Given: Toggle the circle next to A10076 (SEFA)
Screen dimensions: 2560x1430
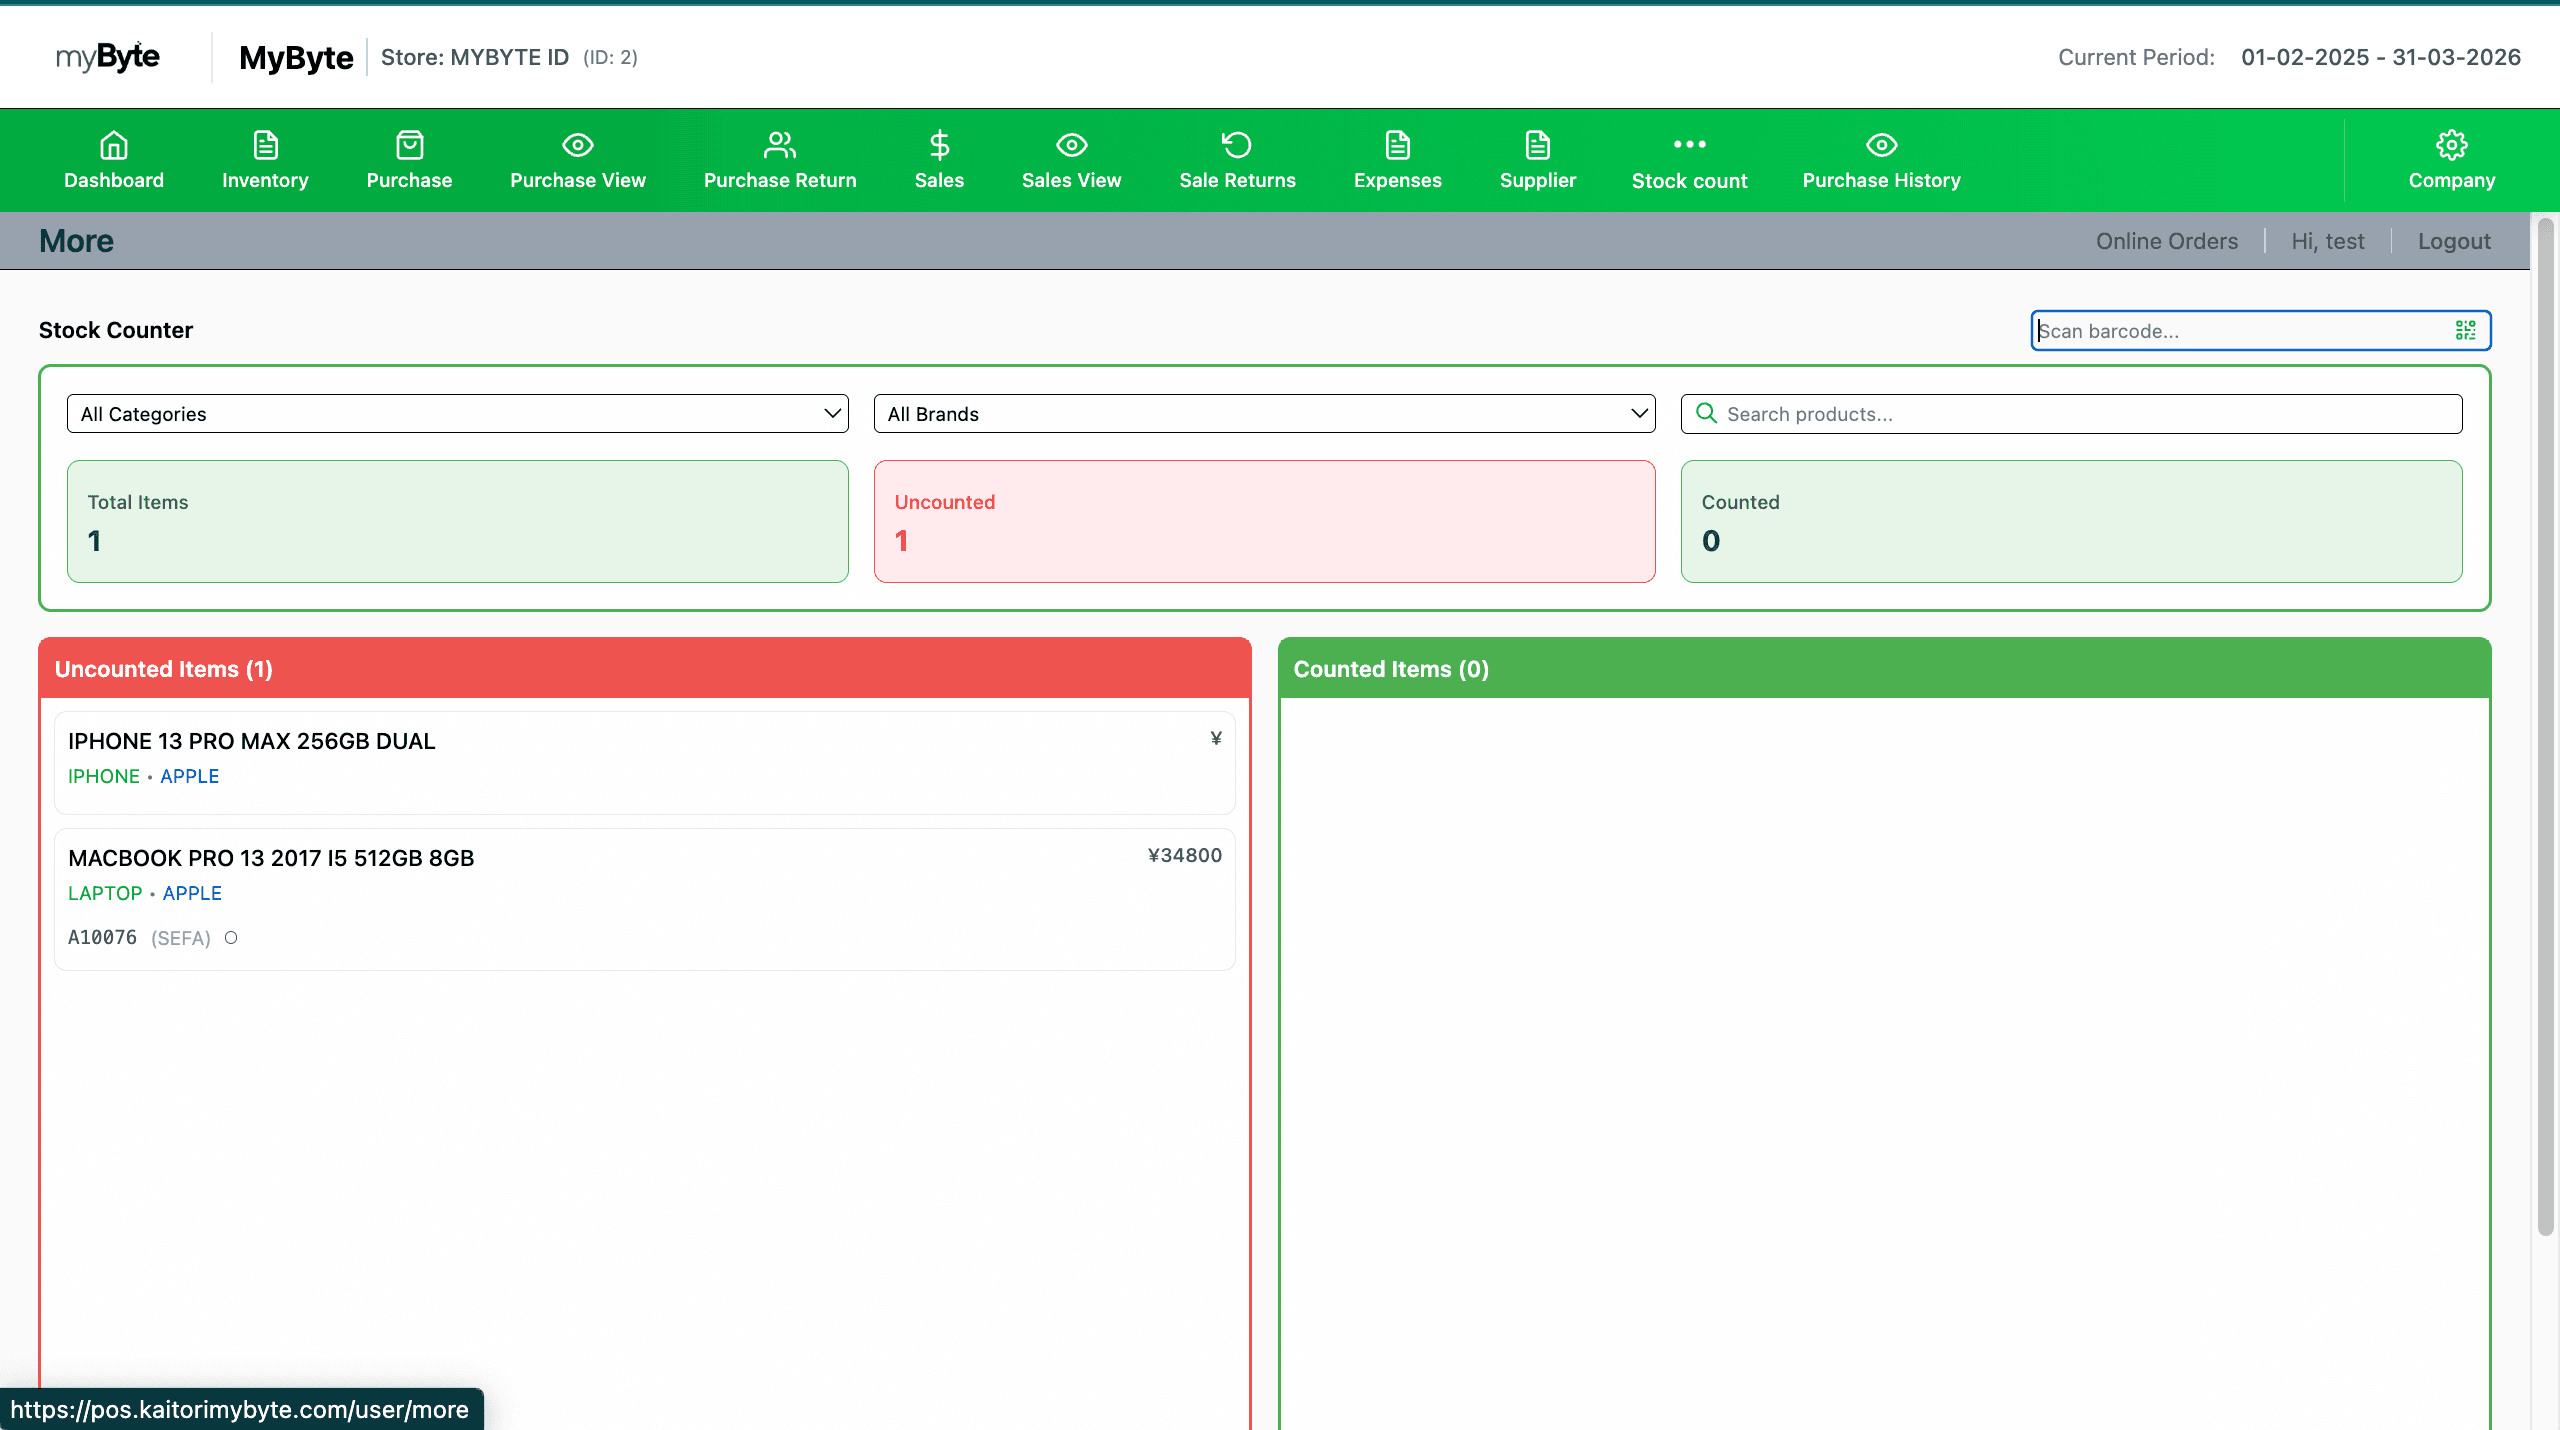Looking at the screenshot, I should tap(231, 938).
